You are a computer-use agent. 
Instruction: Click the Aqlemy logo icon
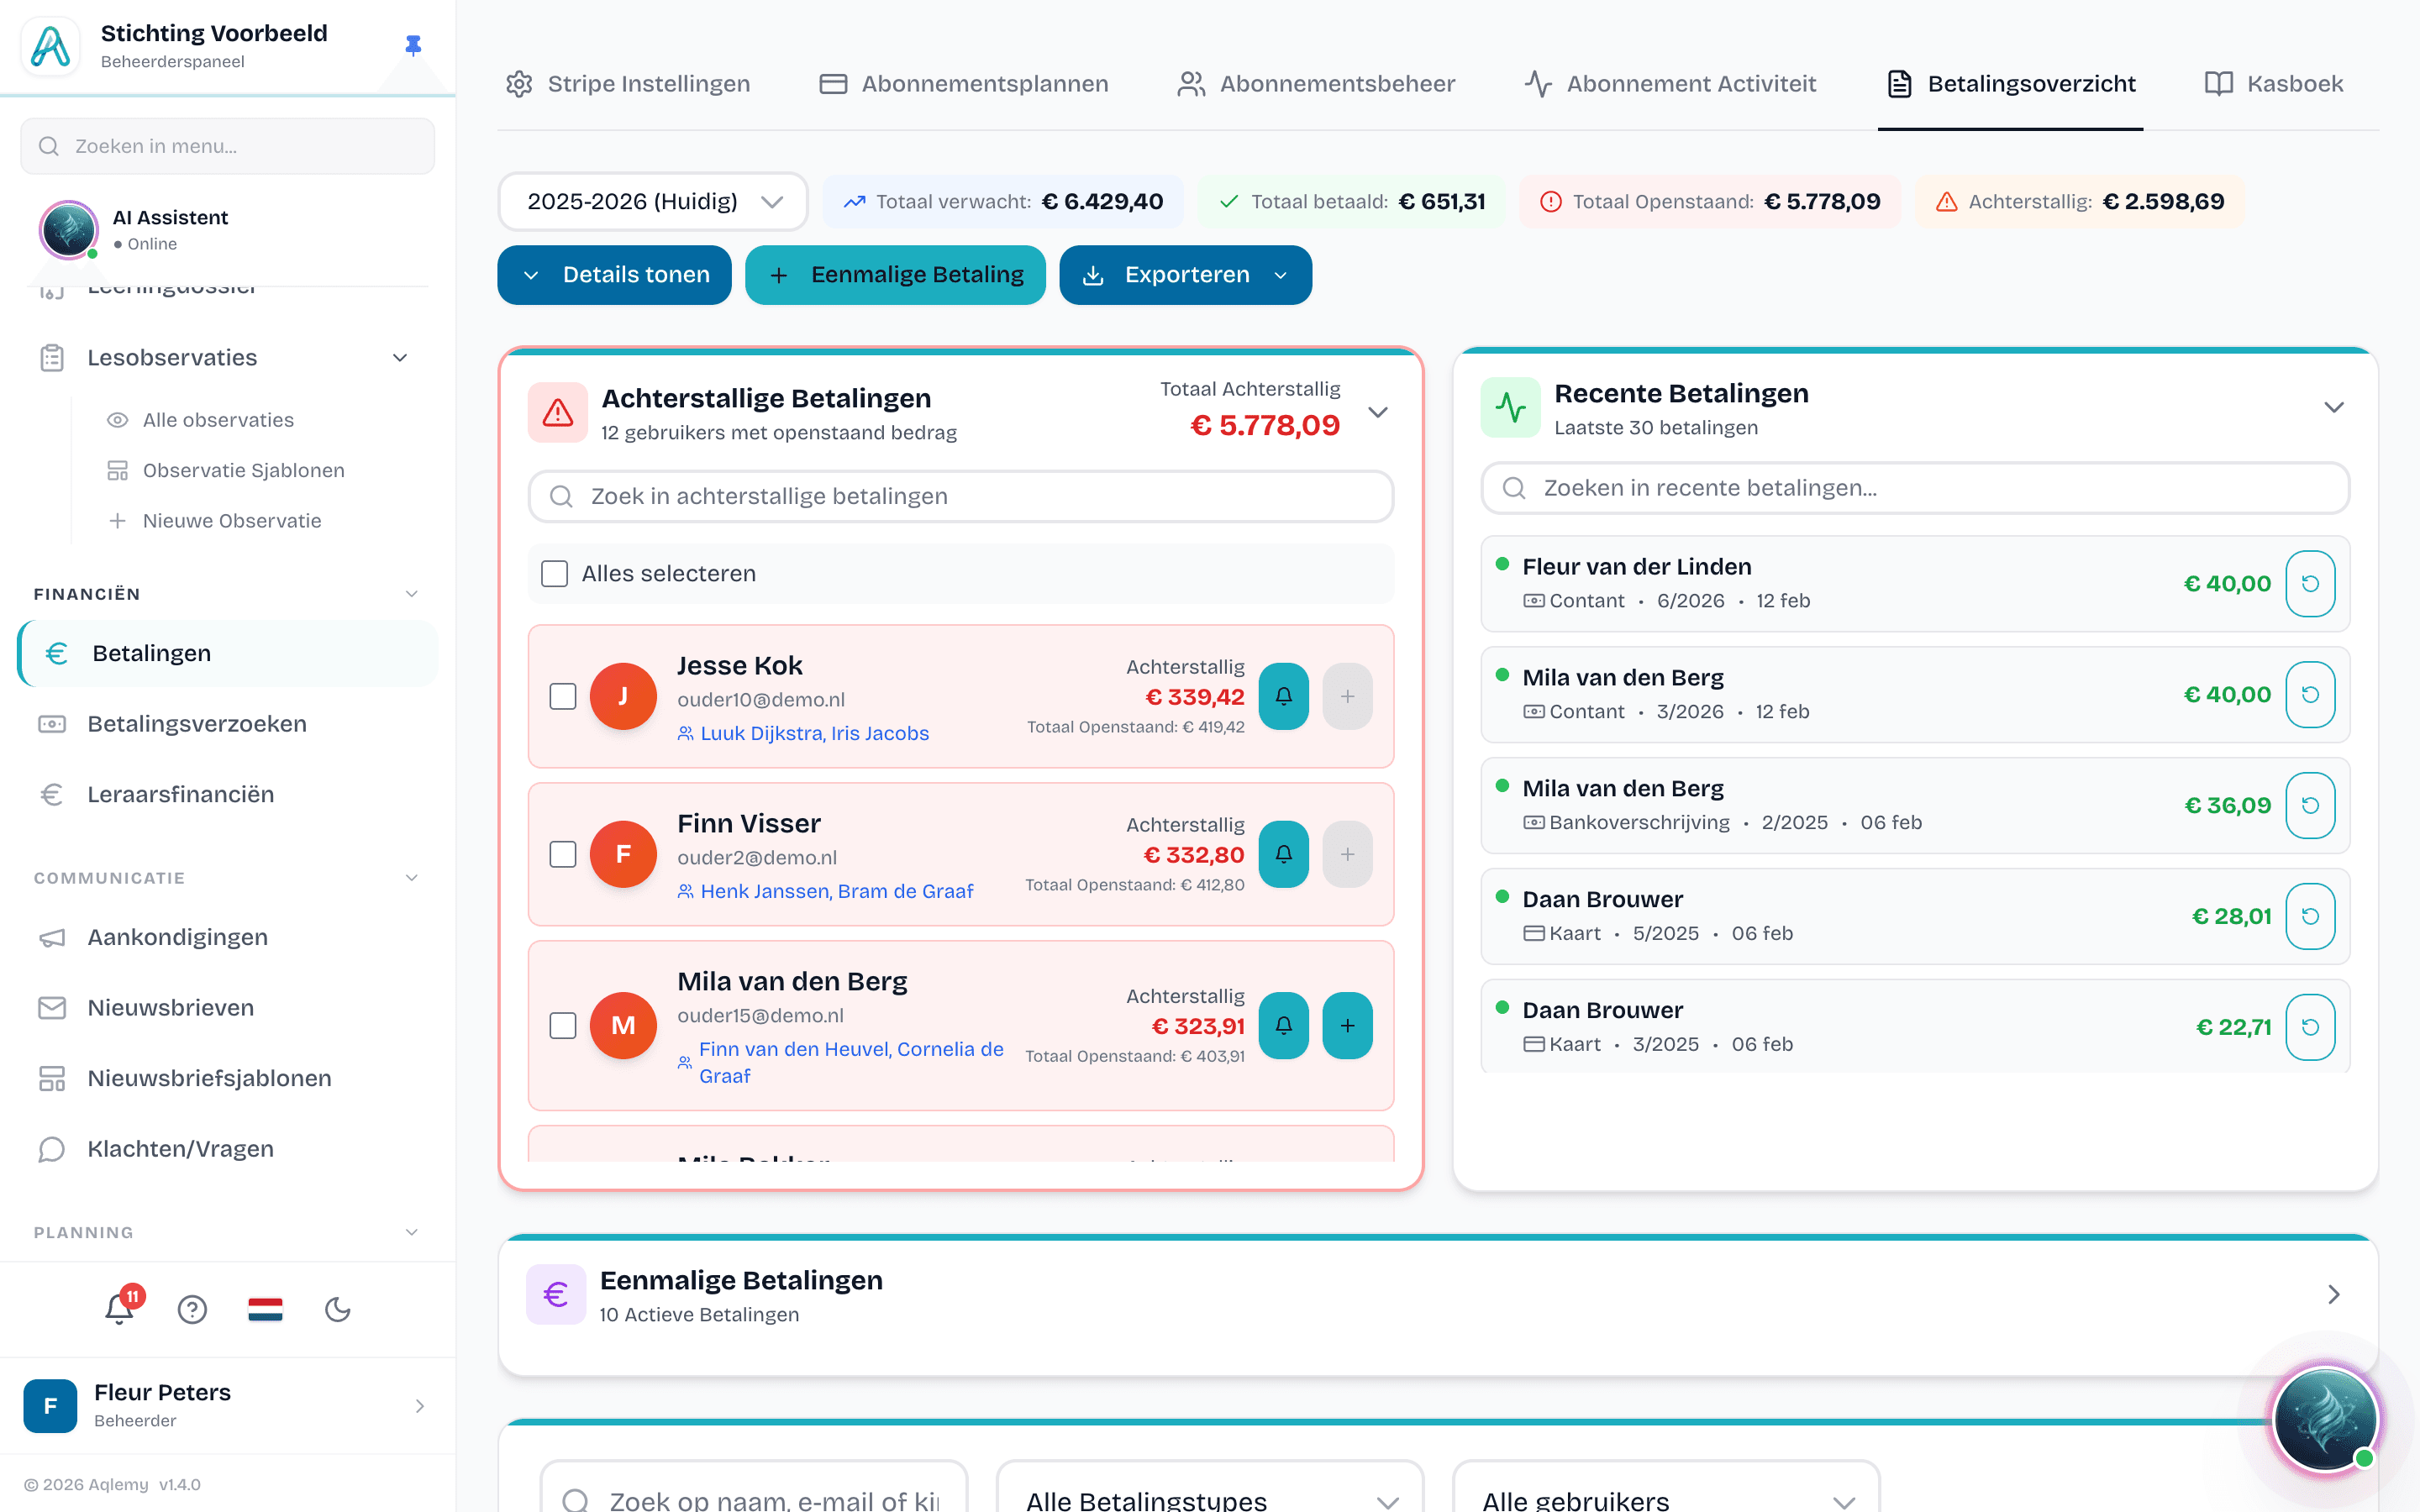(x=50, y=46)
